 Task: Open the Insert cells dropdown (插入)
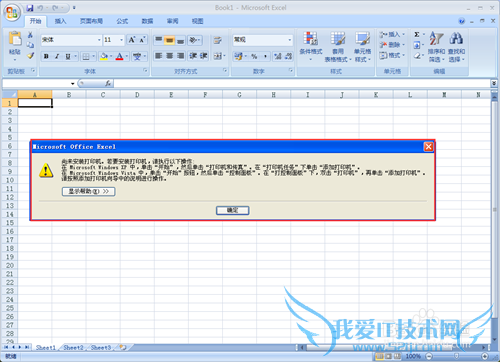(x=392, y=34)
